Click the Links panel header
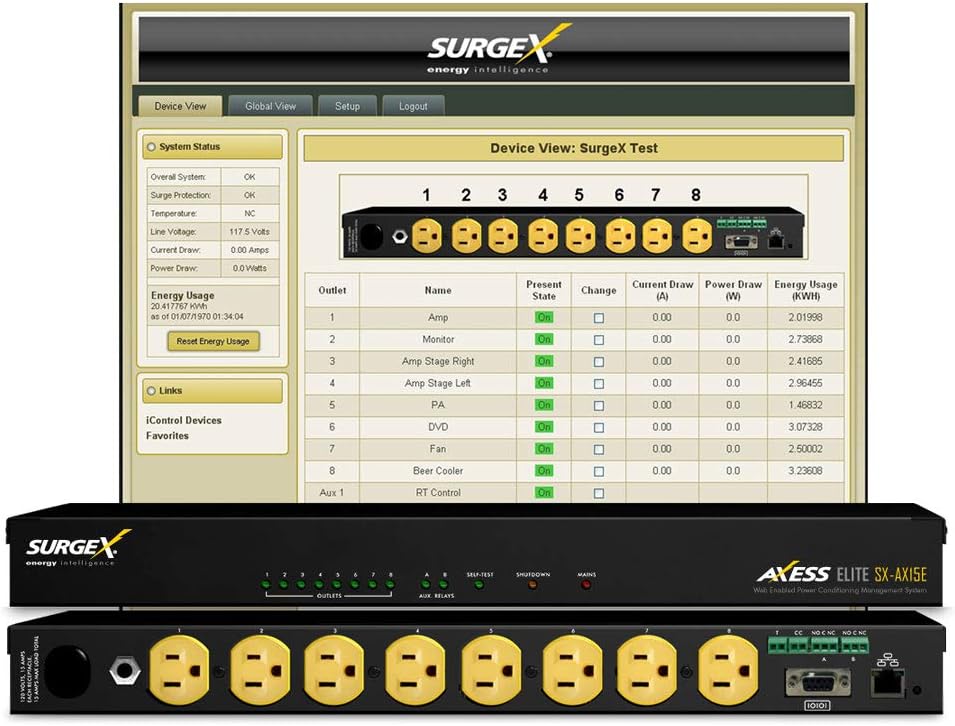 point(213,391)
